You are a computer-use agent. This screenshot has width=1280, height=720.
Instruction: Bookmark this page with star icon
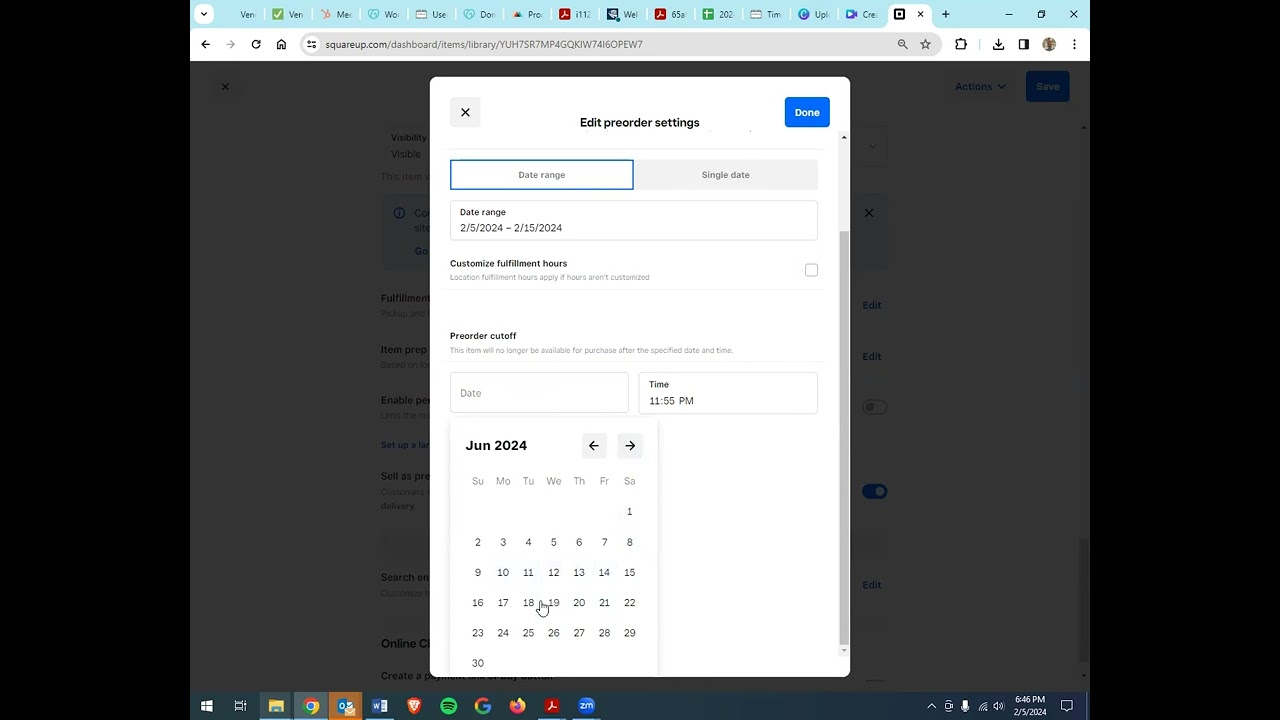[x=926, y=44]
